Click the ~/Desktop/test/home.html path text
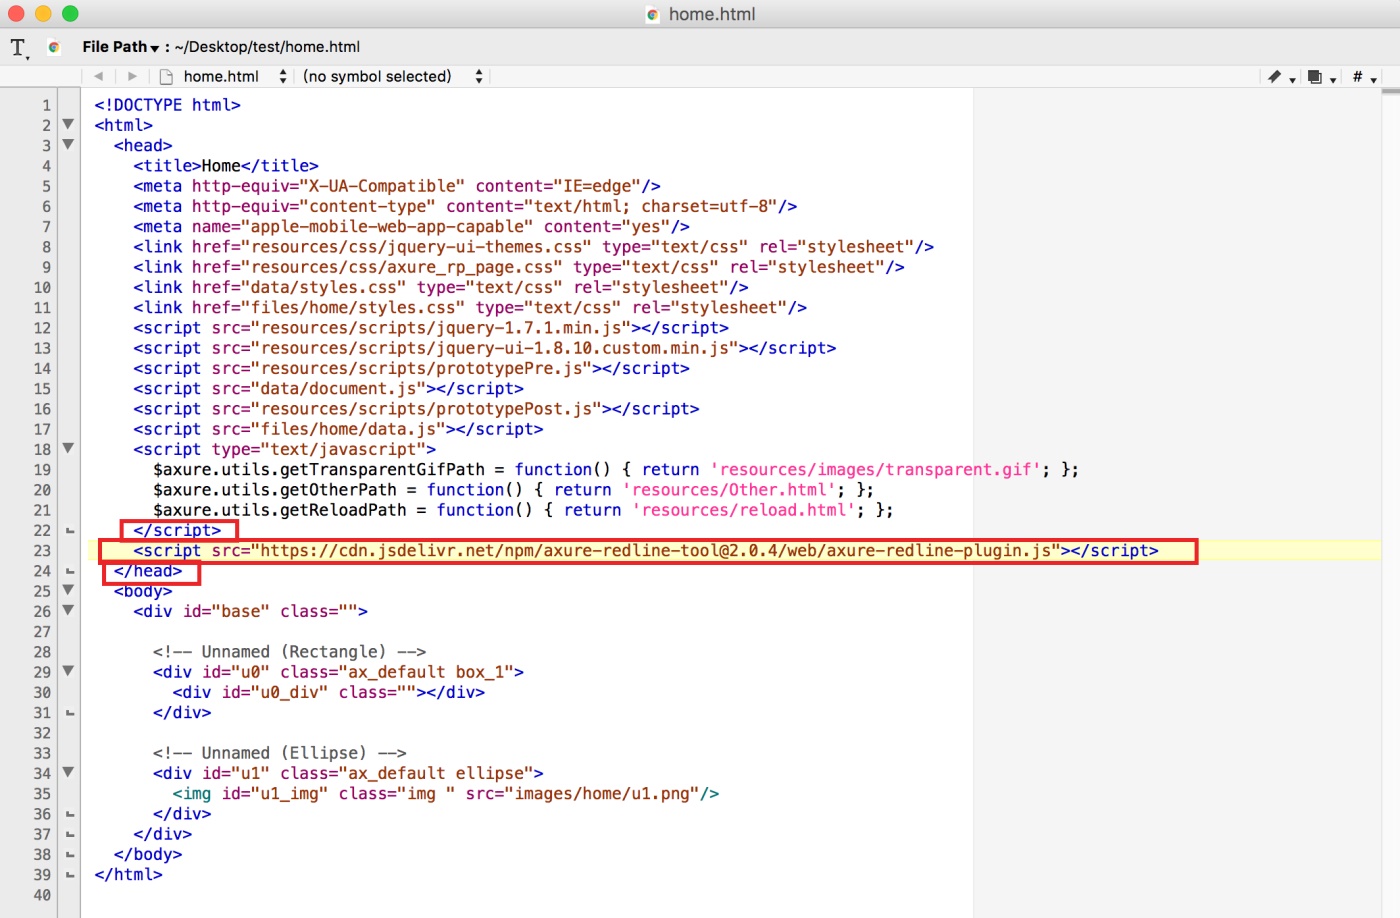 click(267, 47)
